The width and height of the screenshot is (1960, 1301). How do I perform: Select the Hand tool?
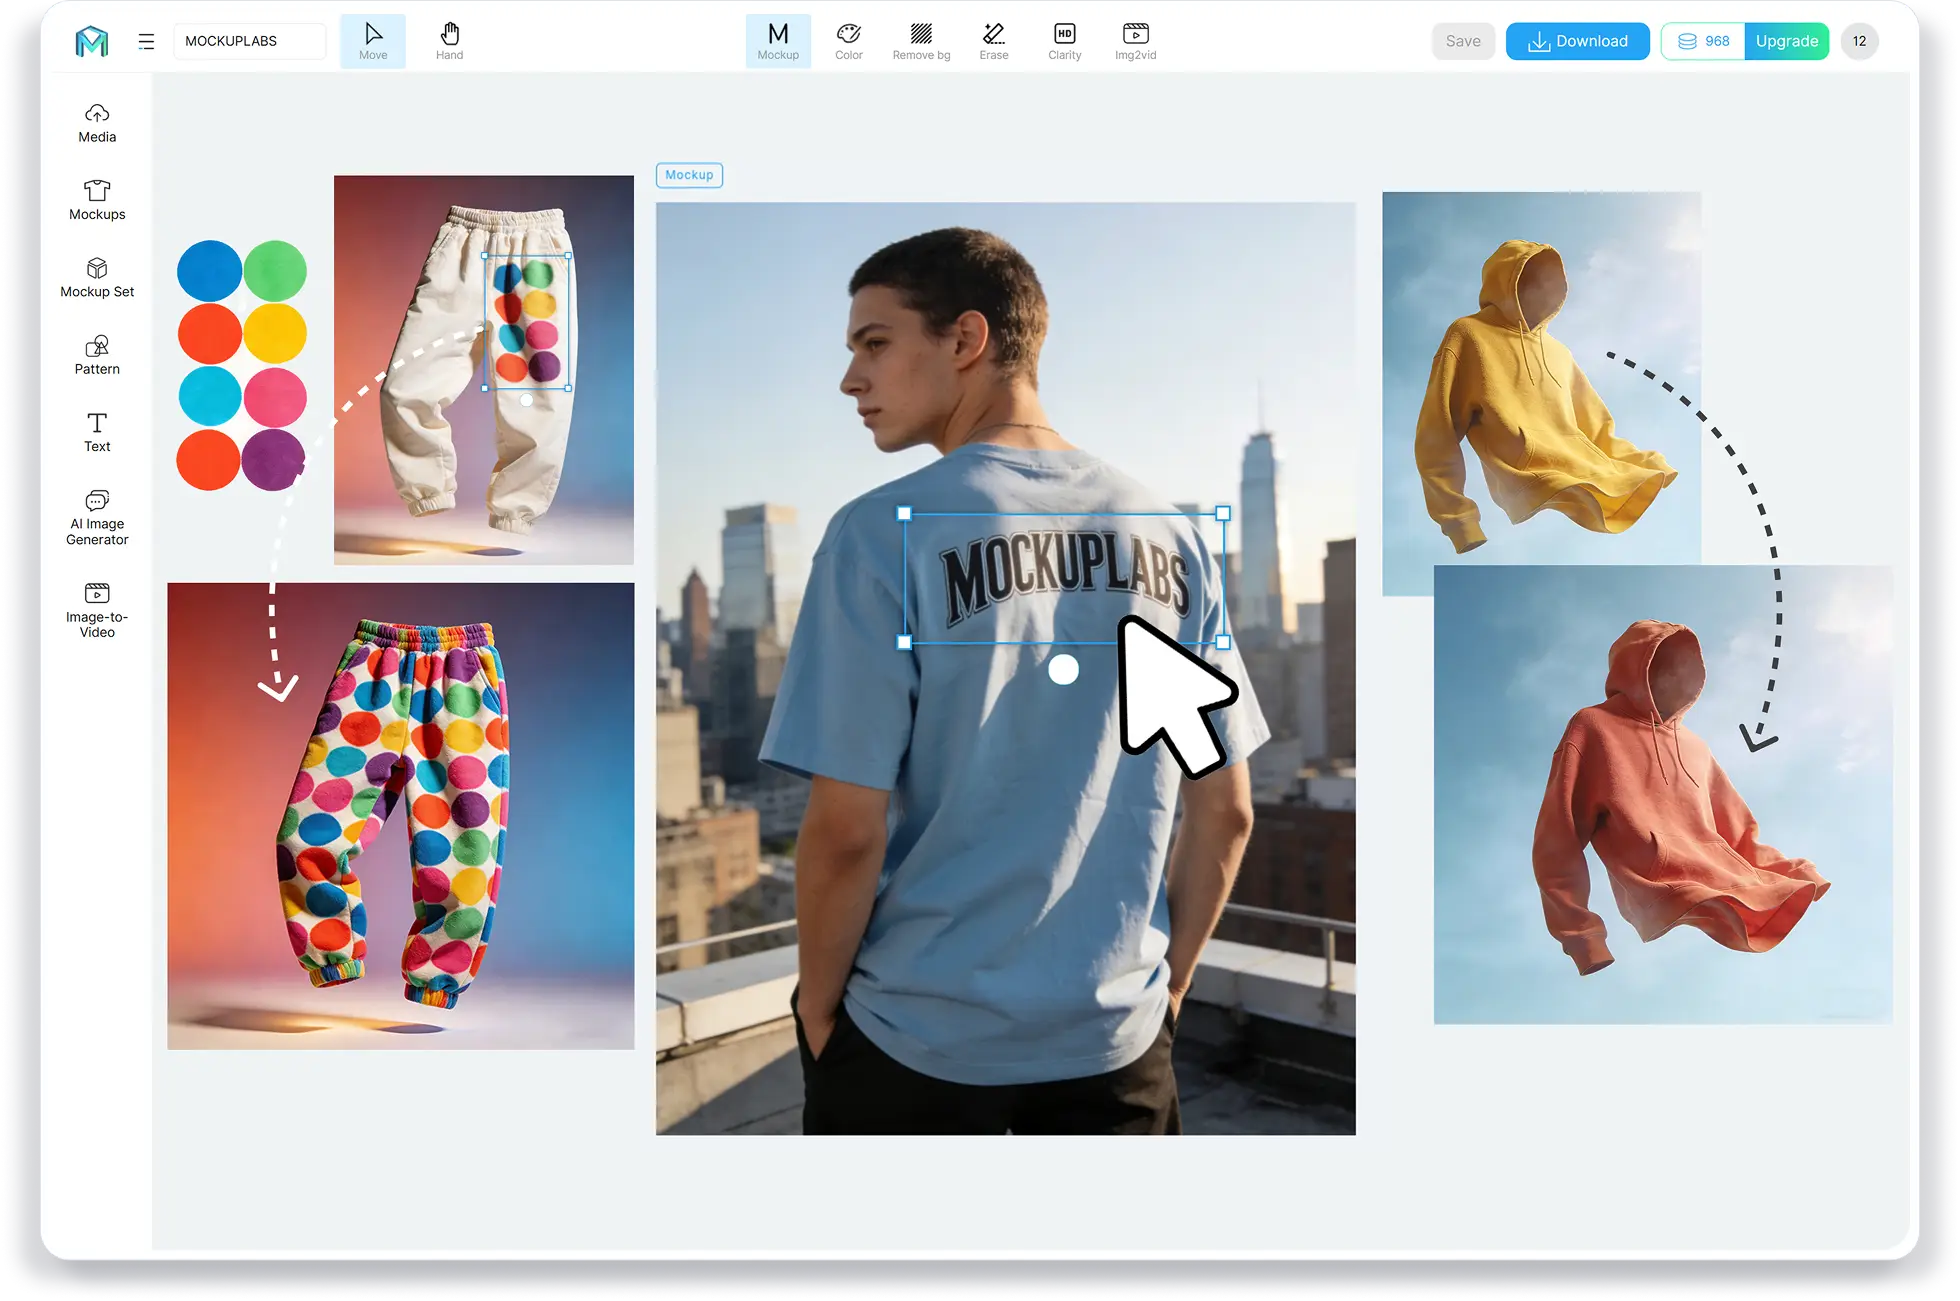[x=449, y=41]
